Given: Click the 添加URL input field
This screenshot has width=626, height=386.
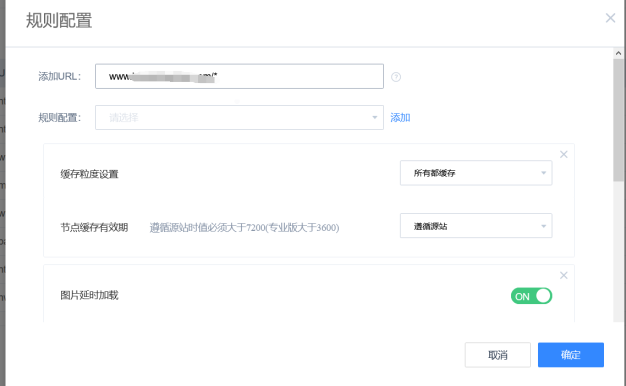Looking at the screenshot, I should point(239,76).
